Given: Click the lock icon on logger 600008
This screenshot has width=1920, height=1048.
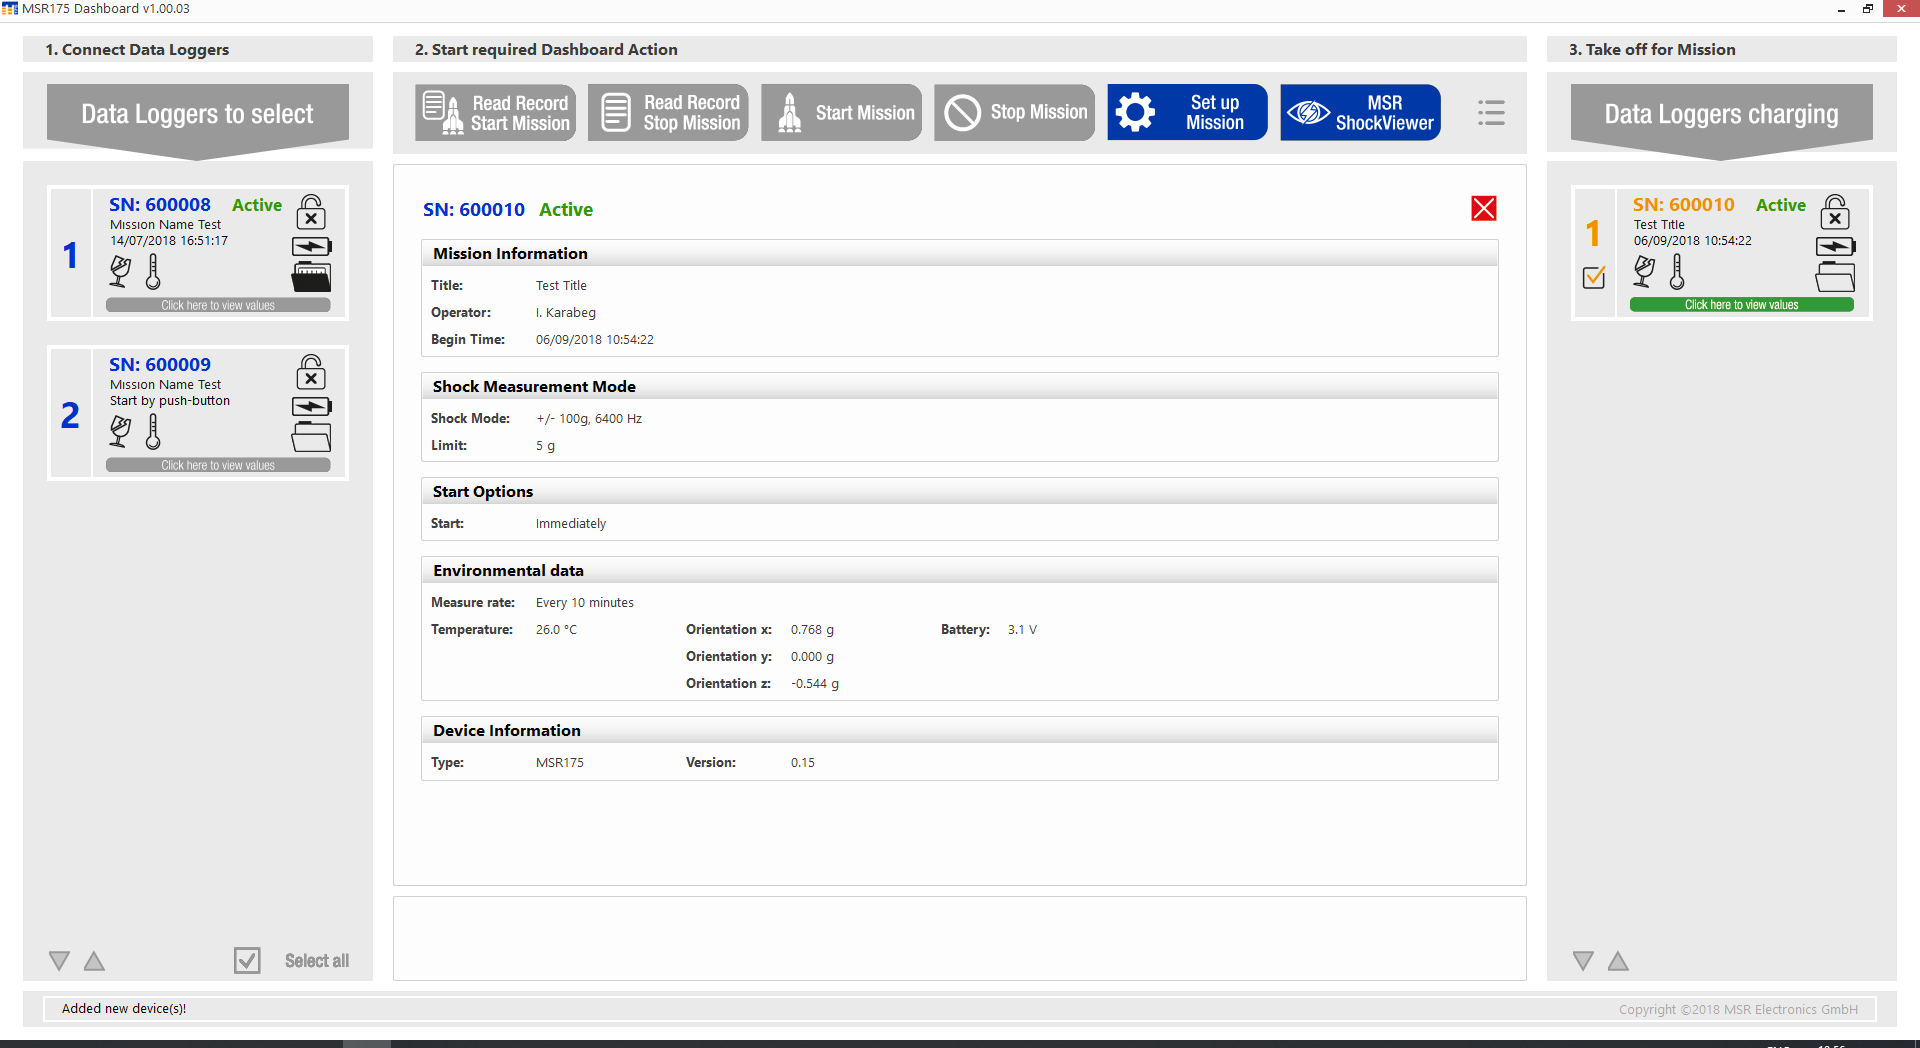Looking at the screenshot, I should pyautogui.click(x=311, y=212).
